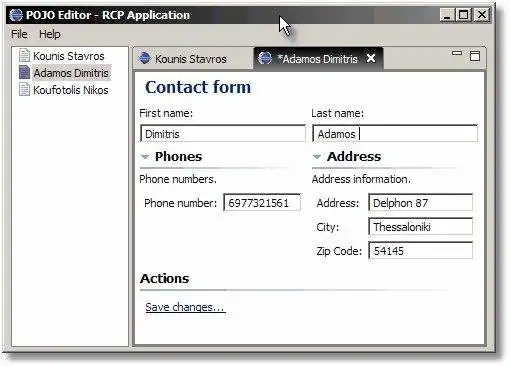The image size is (510, 367).
Task: Open the File menu
Action: pos(19,34)
